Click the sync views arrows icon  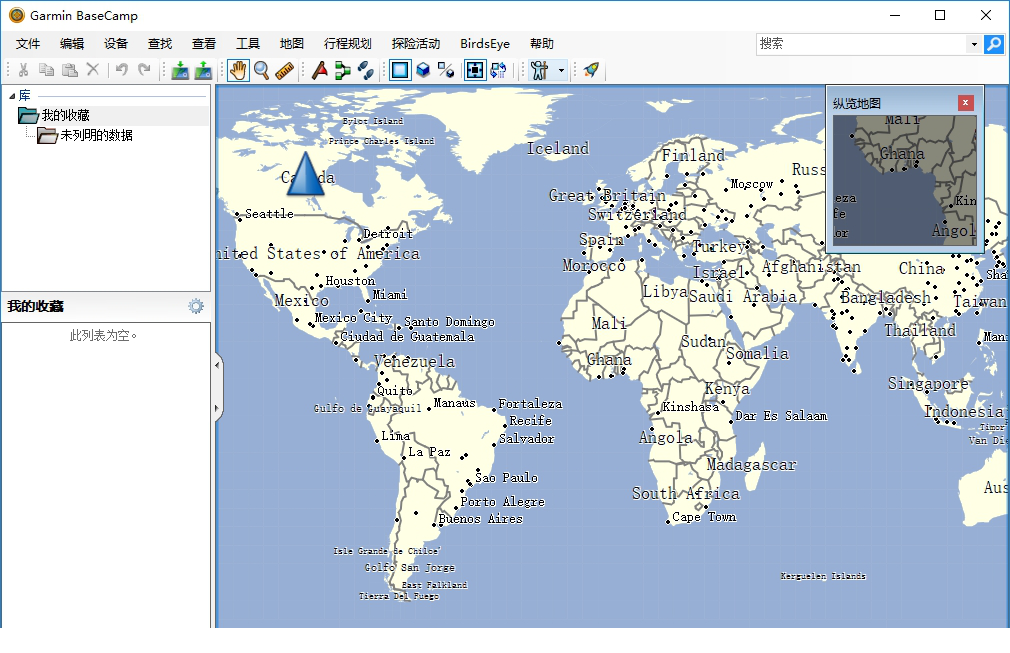499,70
